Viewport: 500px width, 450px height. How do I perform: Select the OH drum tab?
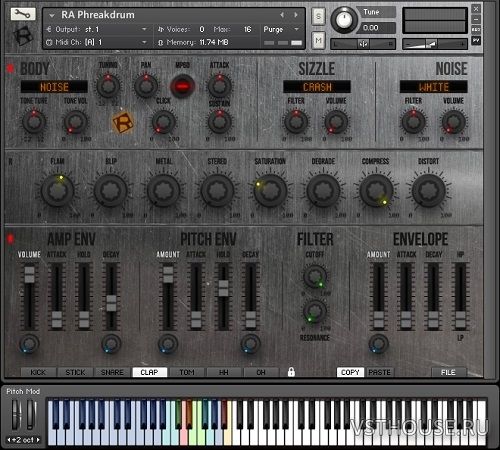(x=261, y=372)
